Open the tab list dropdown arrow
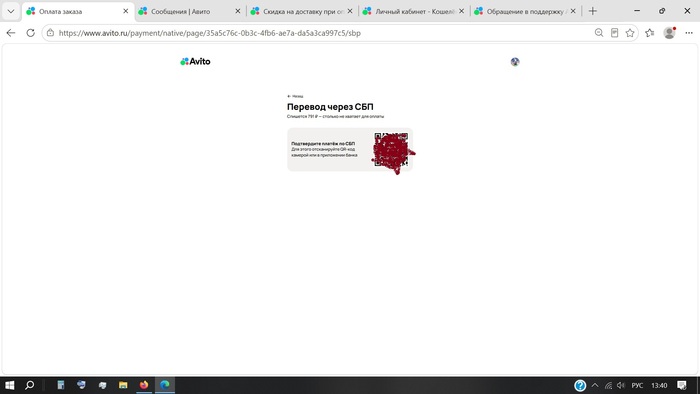Image resolution: width=700 pixels, height=394 pixels. (x=11, y=12)
